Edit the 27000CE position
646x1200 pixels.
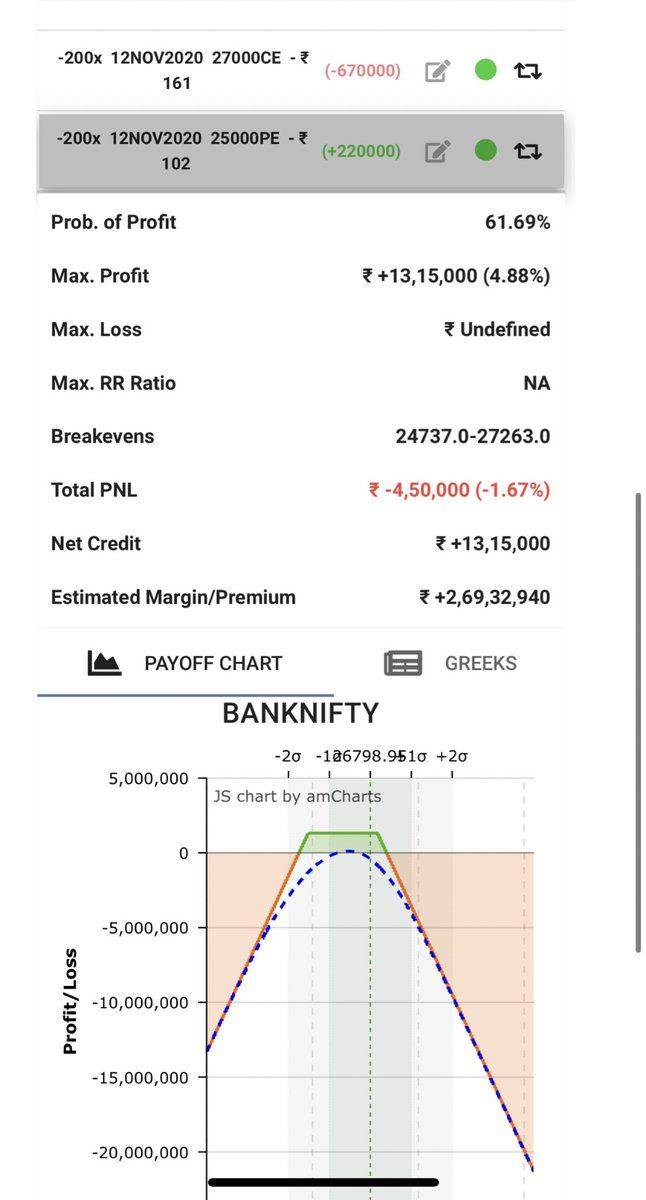click(x=438, y=71)
